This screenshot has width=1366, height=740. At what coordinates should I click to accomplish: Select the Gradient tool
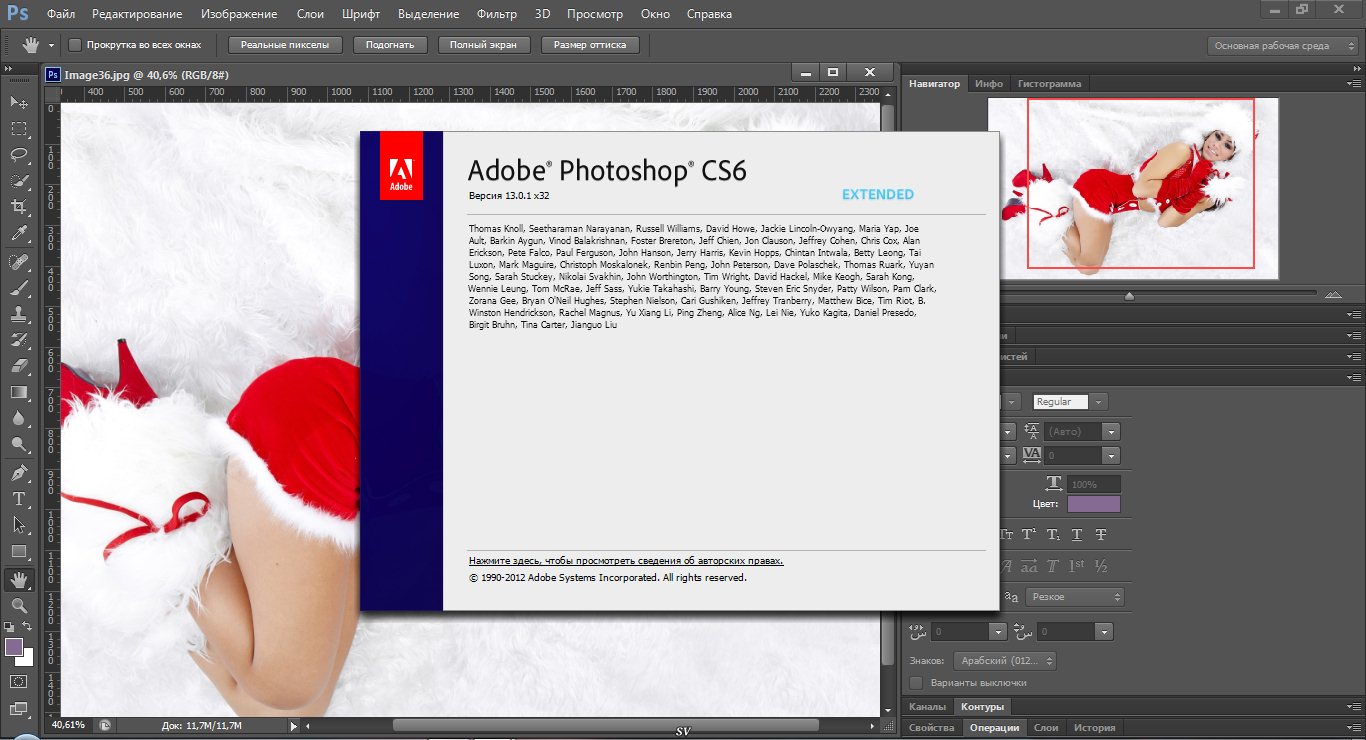tap(19, 392)
